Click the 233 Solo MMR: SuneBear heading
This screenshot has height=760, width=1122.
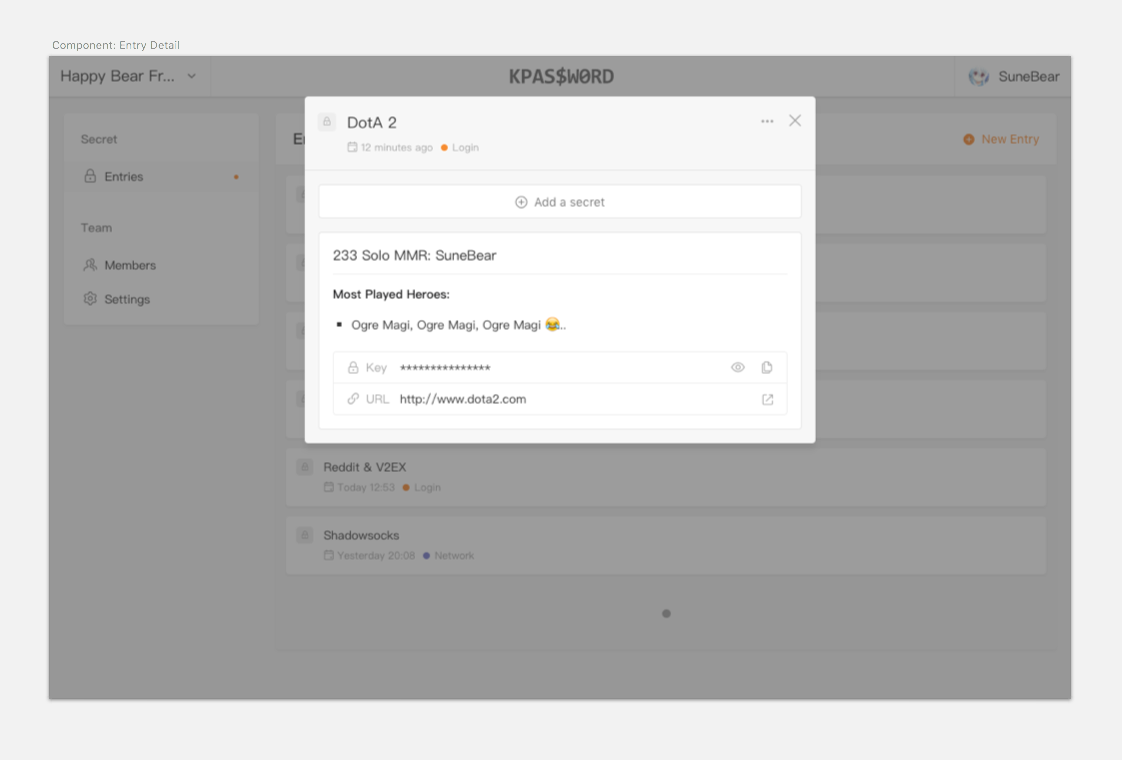pos(414,255)
